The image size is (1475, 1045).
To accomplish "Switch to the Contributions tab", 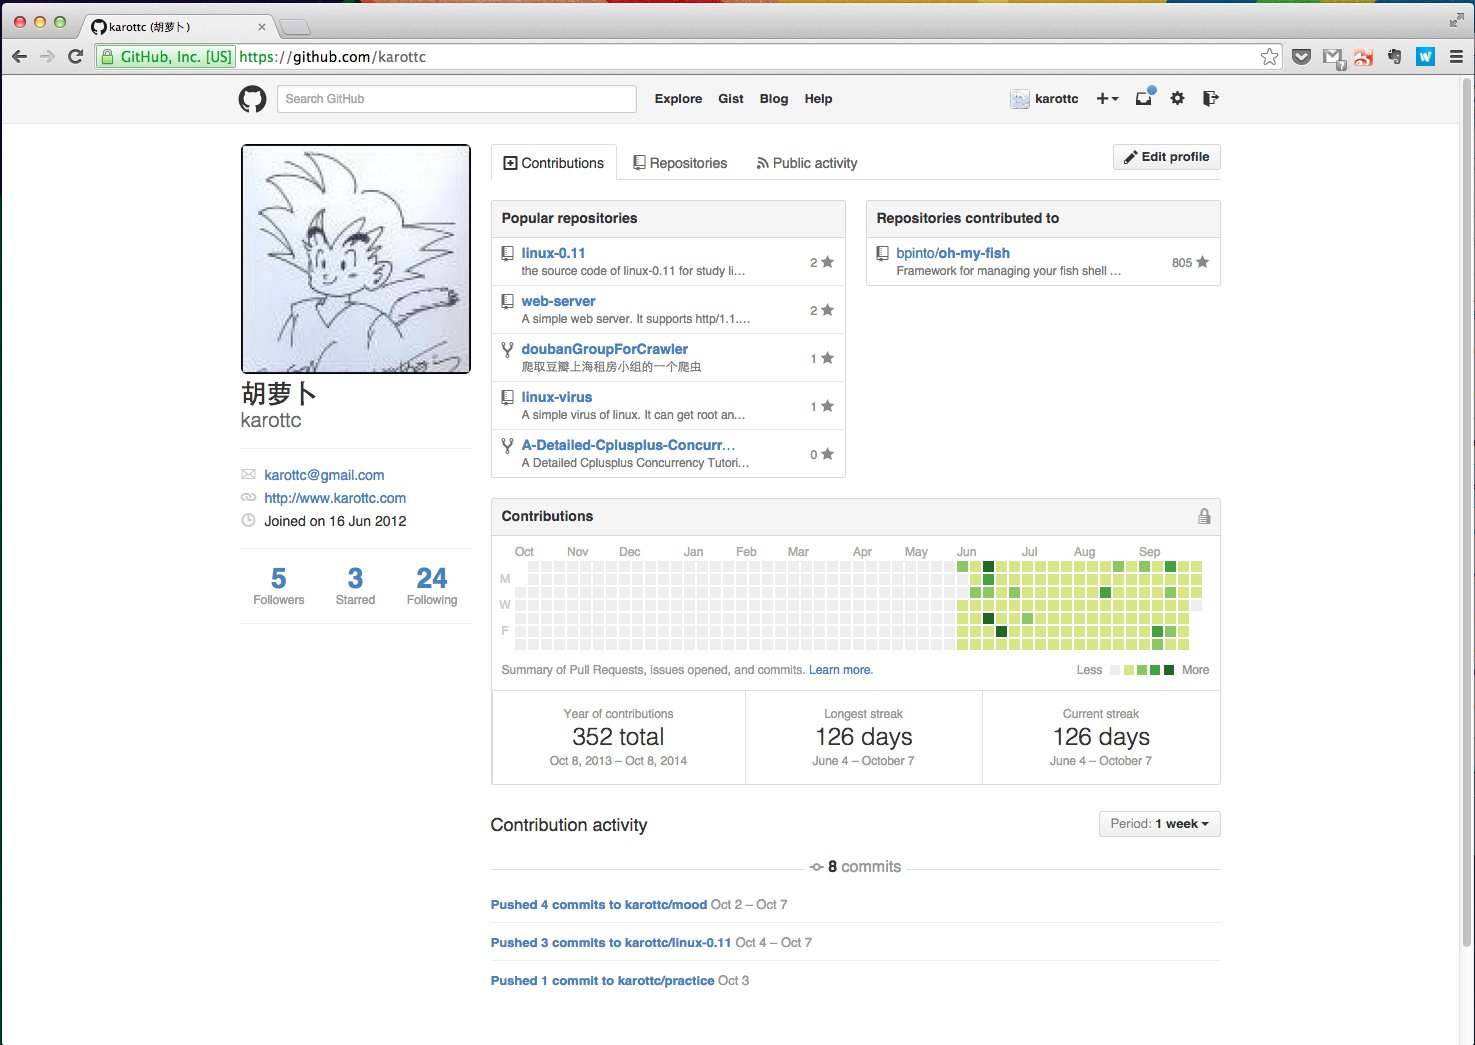I will click(x=553, y=163).
